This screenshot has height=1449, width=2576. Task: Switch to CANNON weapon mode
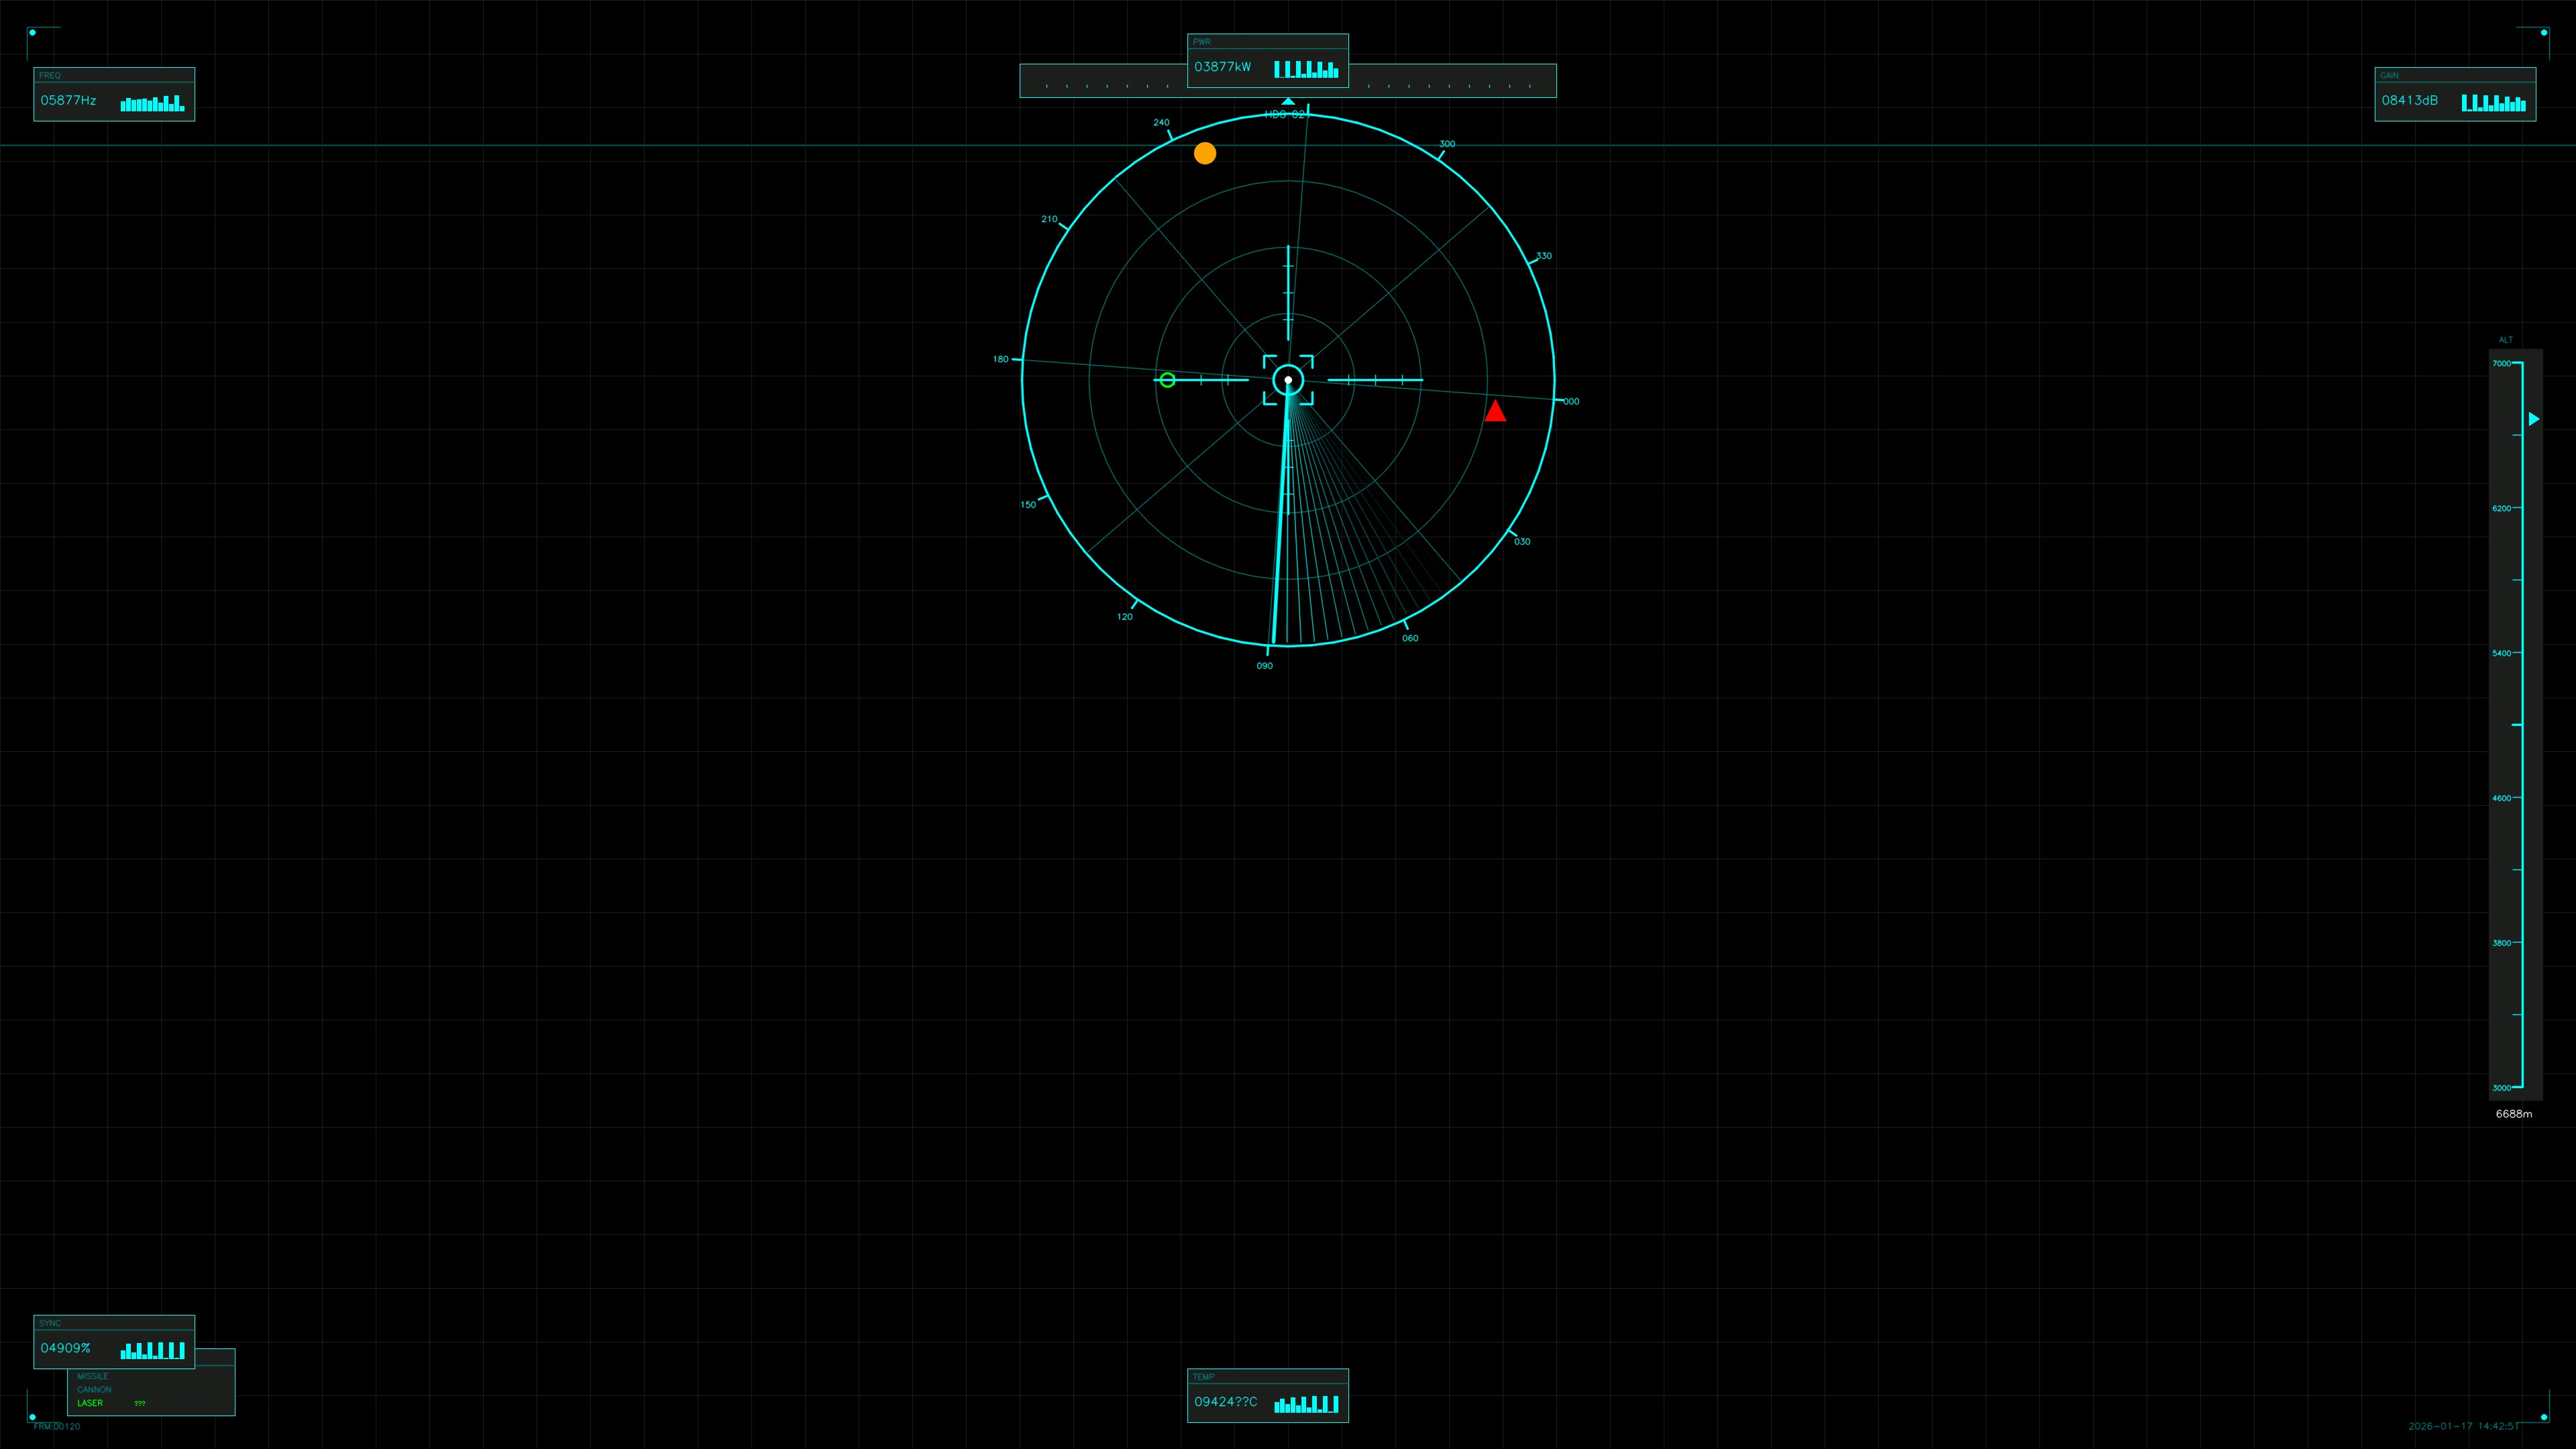[96, 1389]
